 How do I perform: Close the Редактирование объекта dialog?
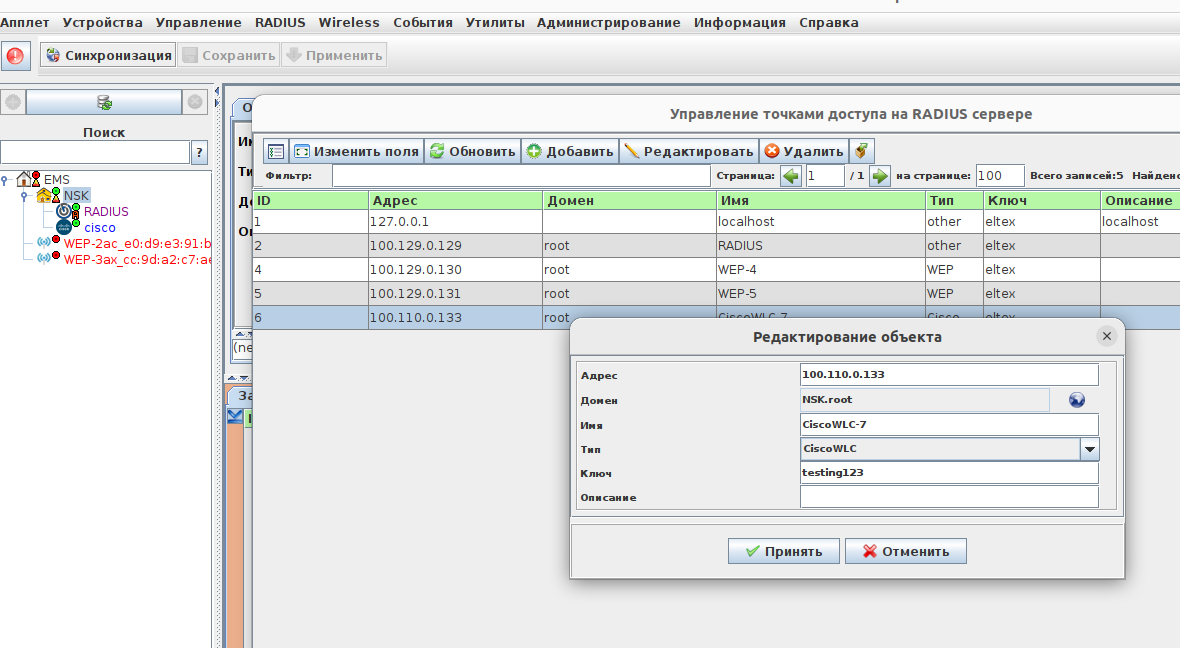point(1106,336)
